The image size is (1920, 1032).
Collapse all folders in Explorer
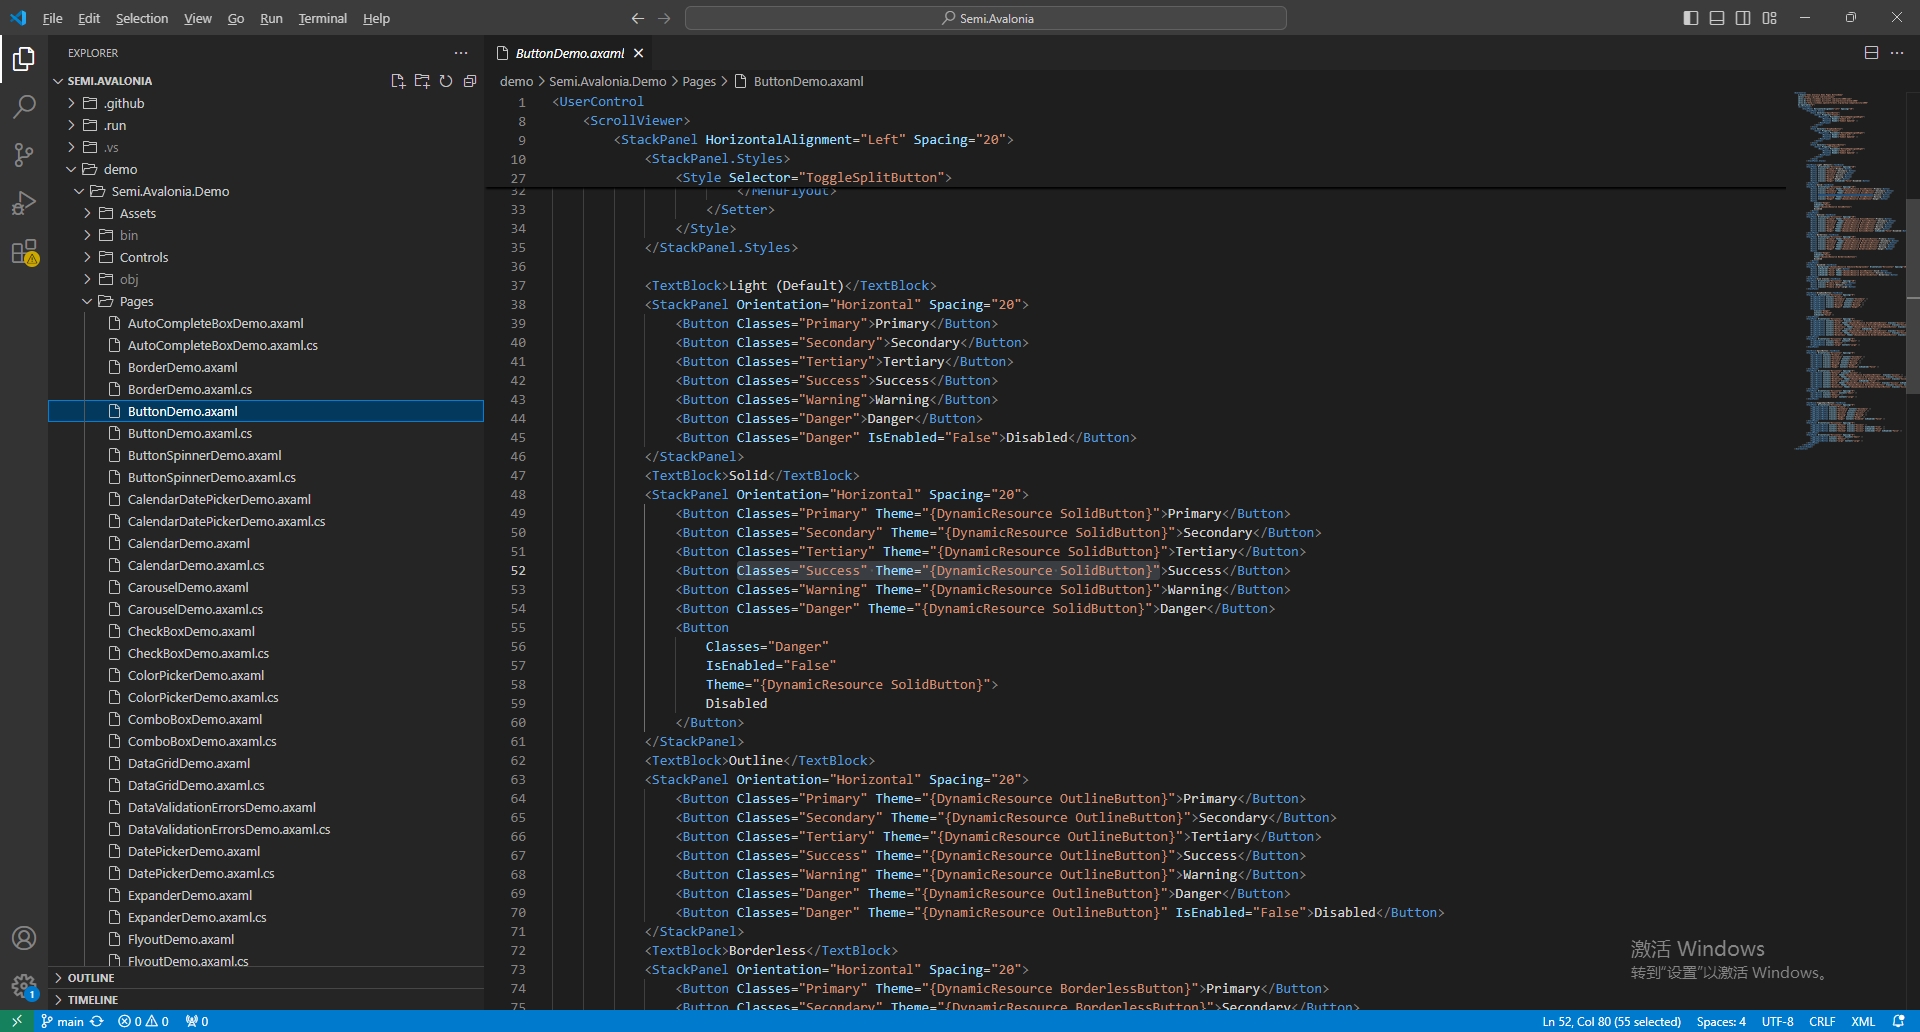[470, 81]
